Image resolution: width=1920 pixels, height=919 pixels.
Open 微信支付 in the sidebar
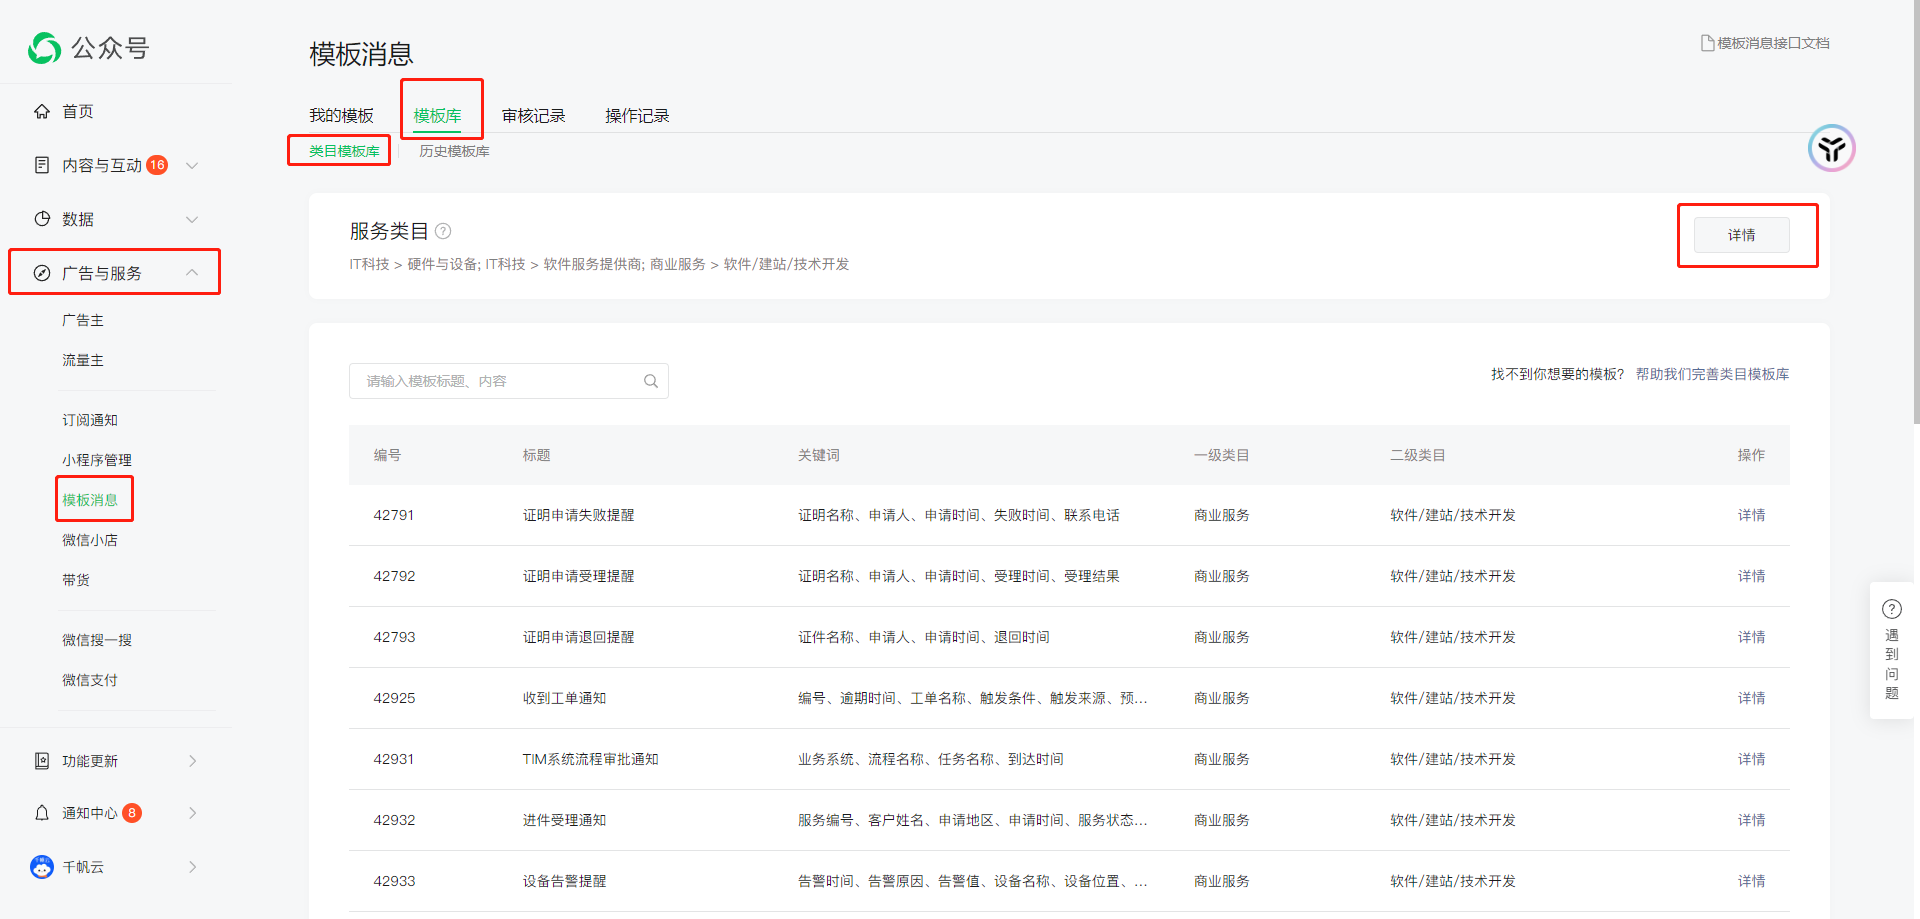pyautogui.click(x=90, y=680)
